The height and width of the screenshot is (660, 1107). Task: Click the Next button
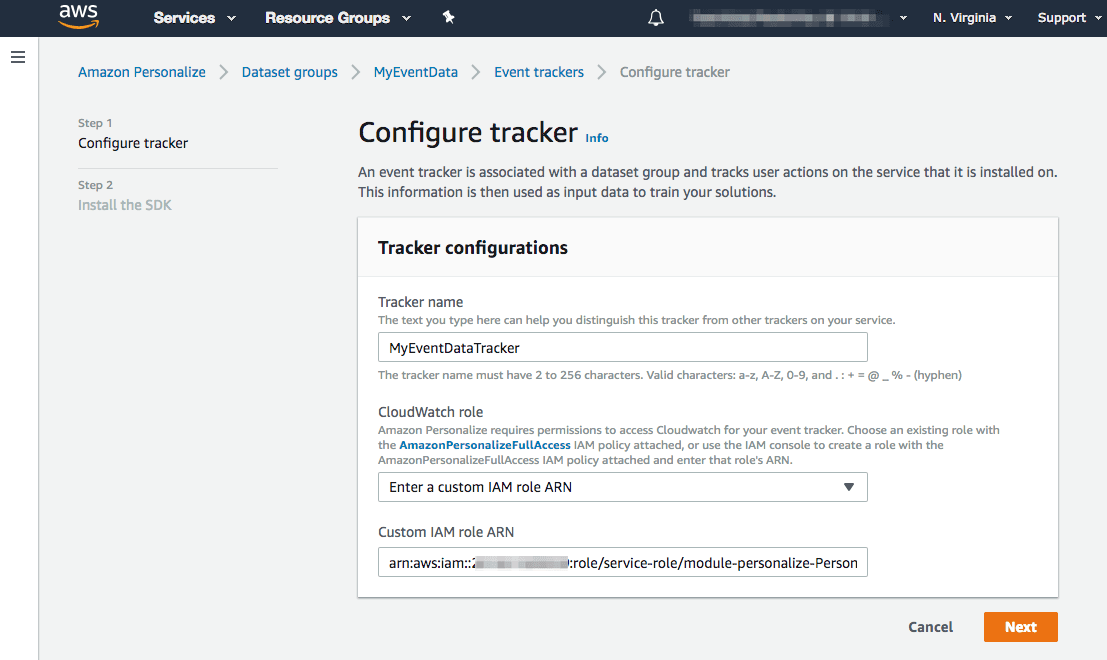click(1020, 627)
